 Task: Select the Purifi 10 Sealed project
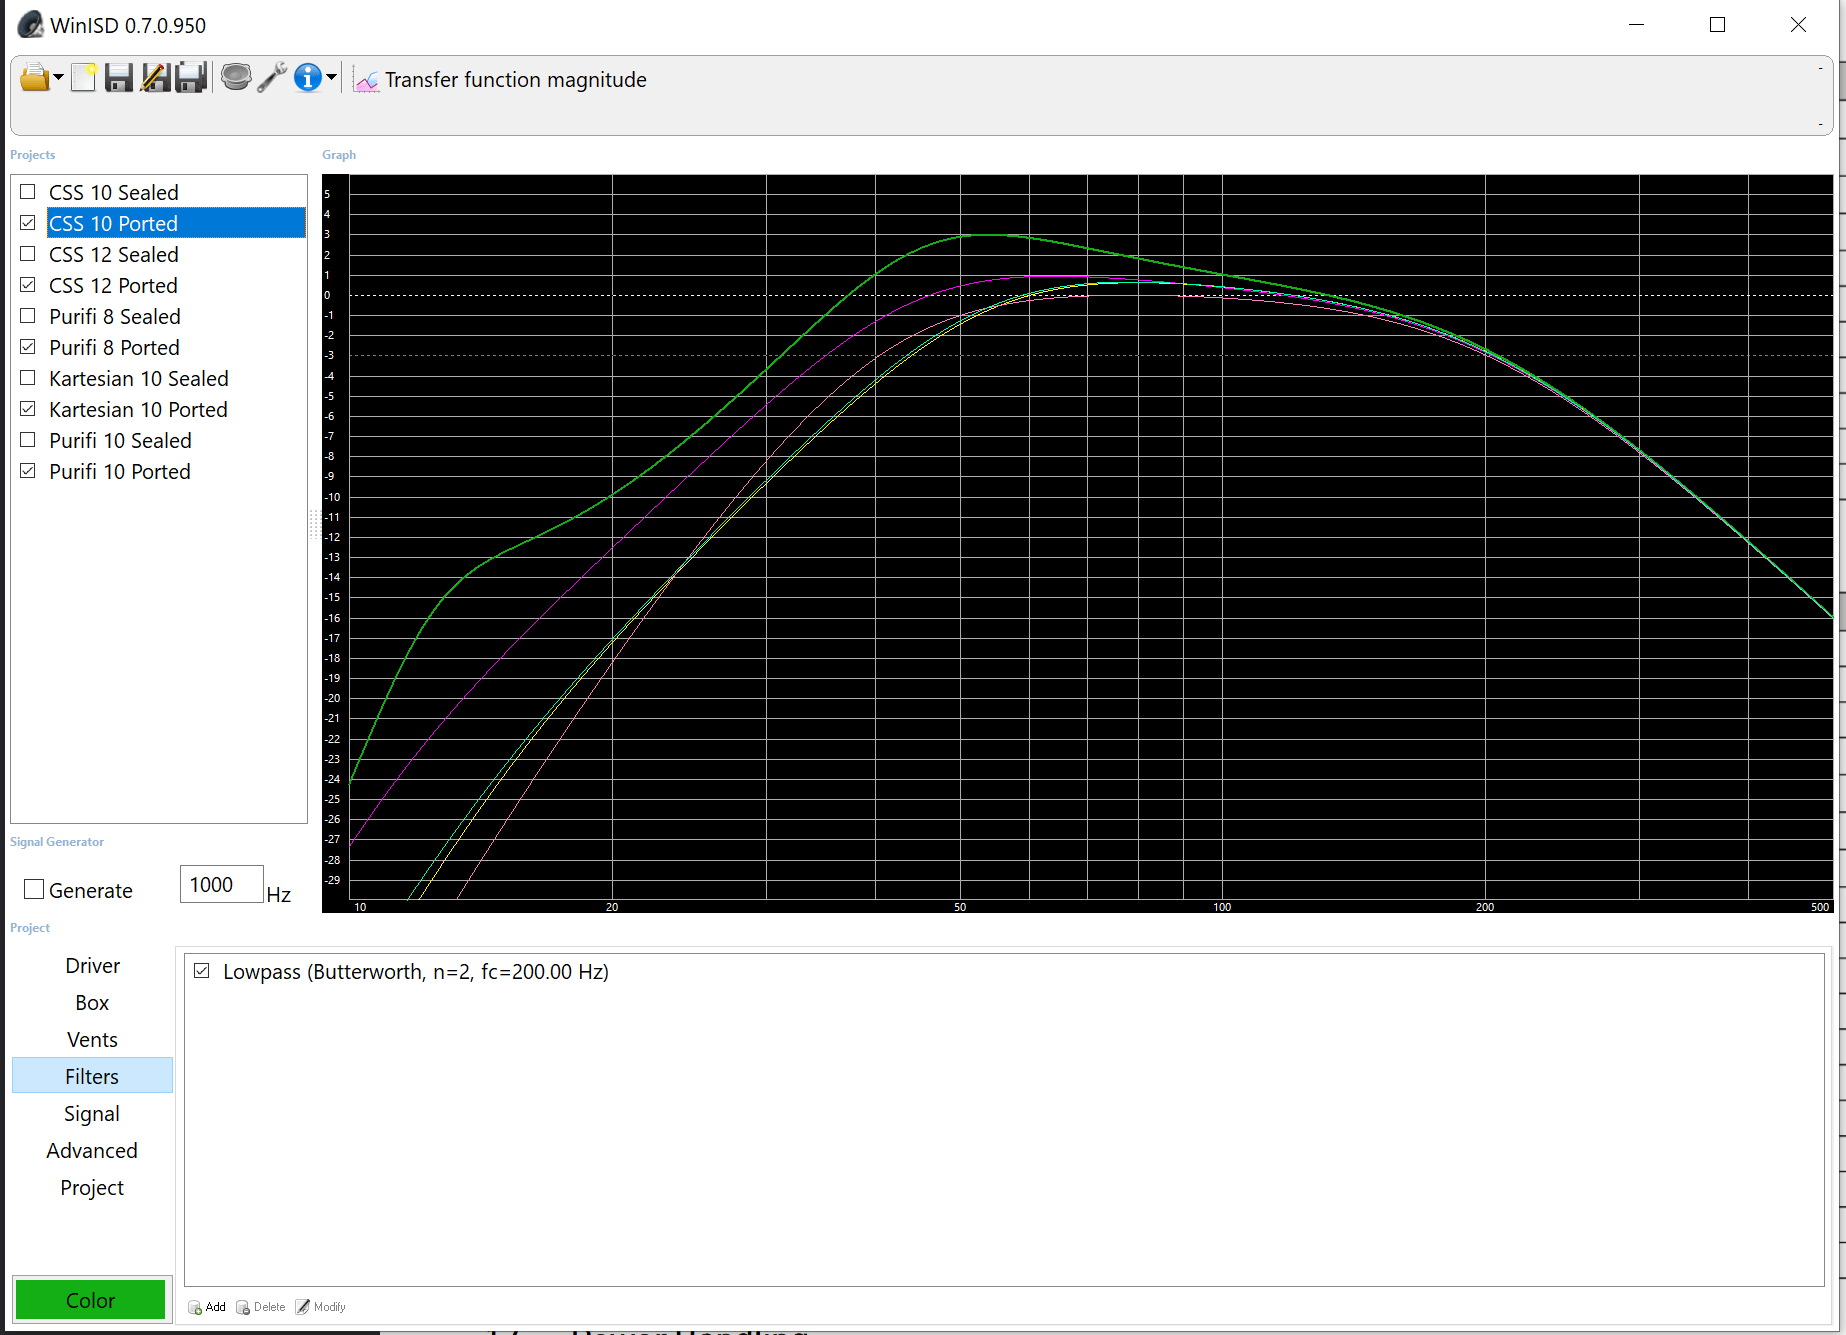point(120,440)
